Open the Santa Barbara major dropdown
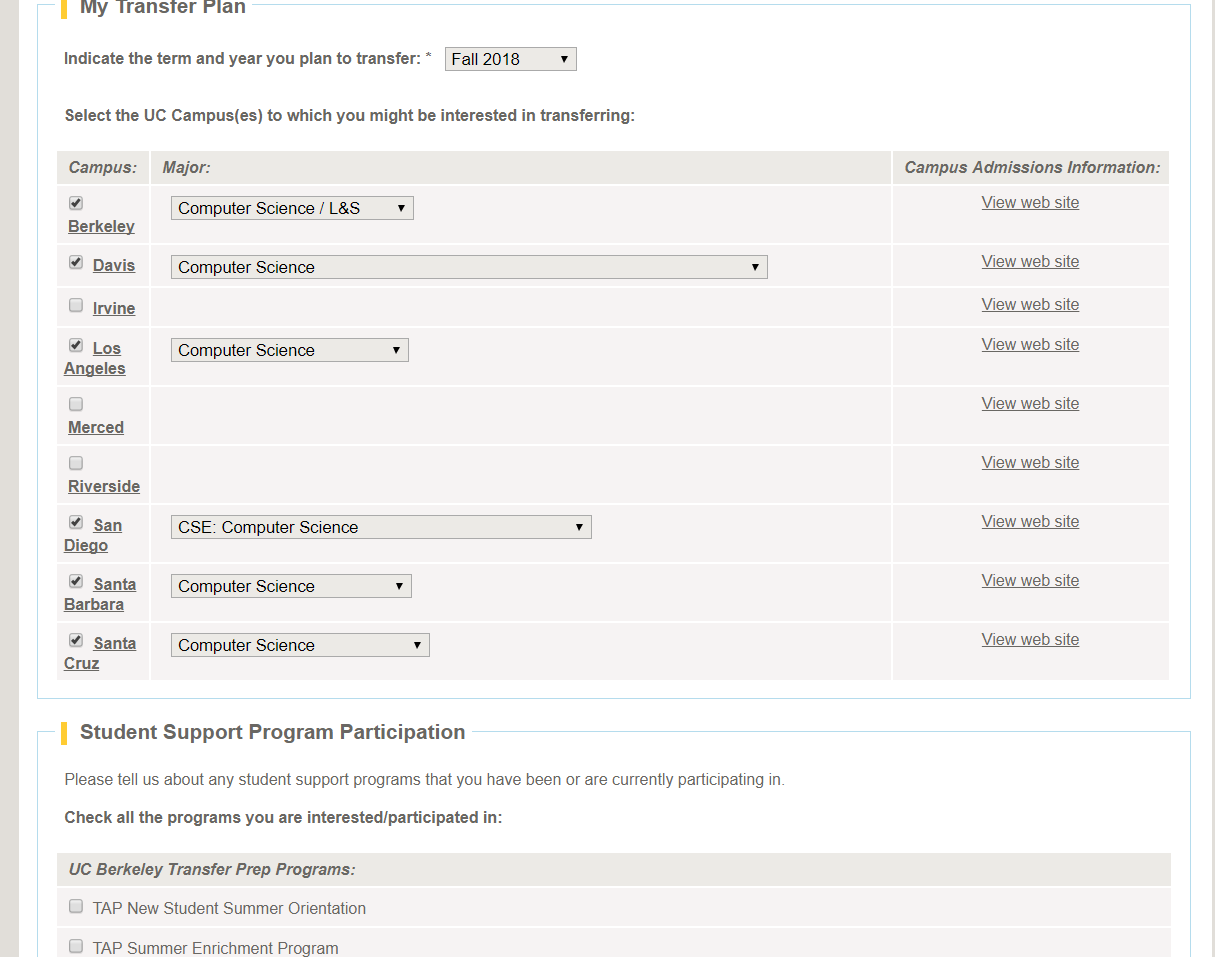Screen dimensions: 1215x957 point(291,586)
